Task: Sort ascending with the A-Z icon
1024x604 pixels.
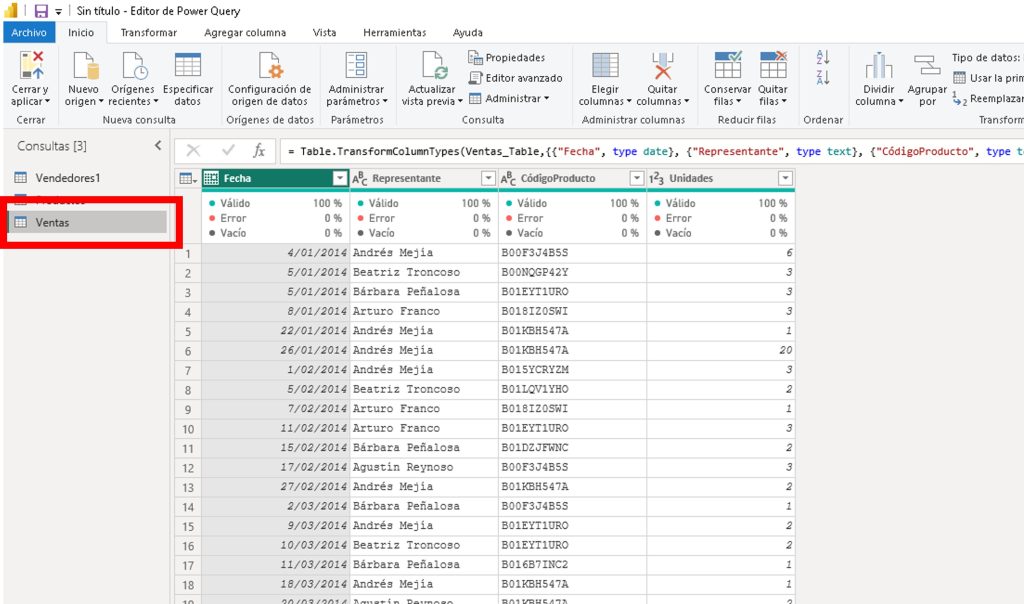Action: click(x=823, y=58)
